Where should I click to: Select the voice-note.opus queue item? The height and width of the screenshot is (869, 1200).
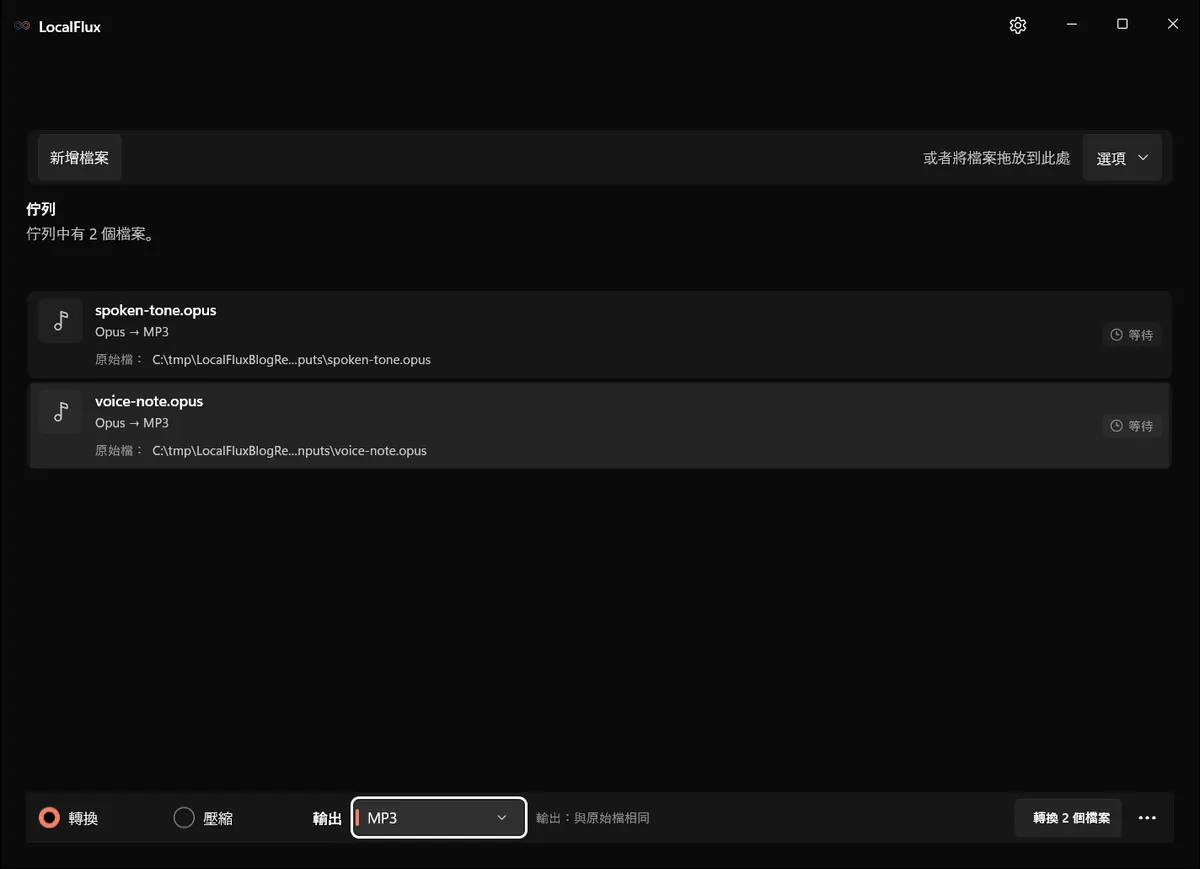click(x=600, y=426)
